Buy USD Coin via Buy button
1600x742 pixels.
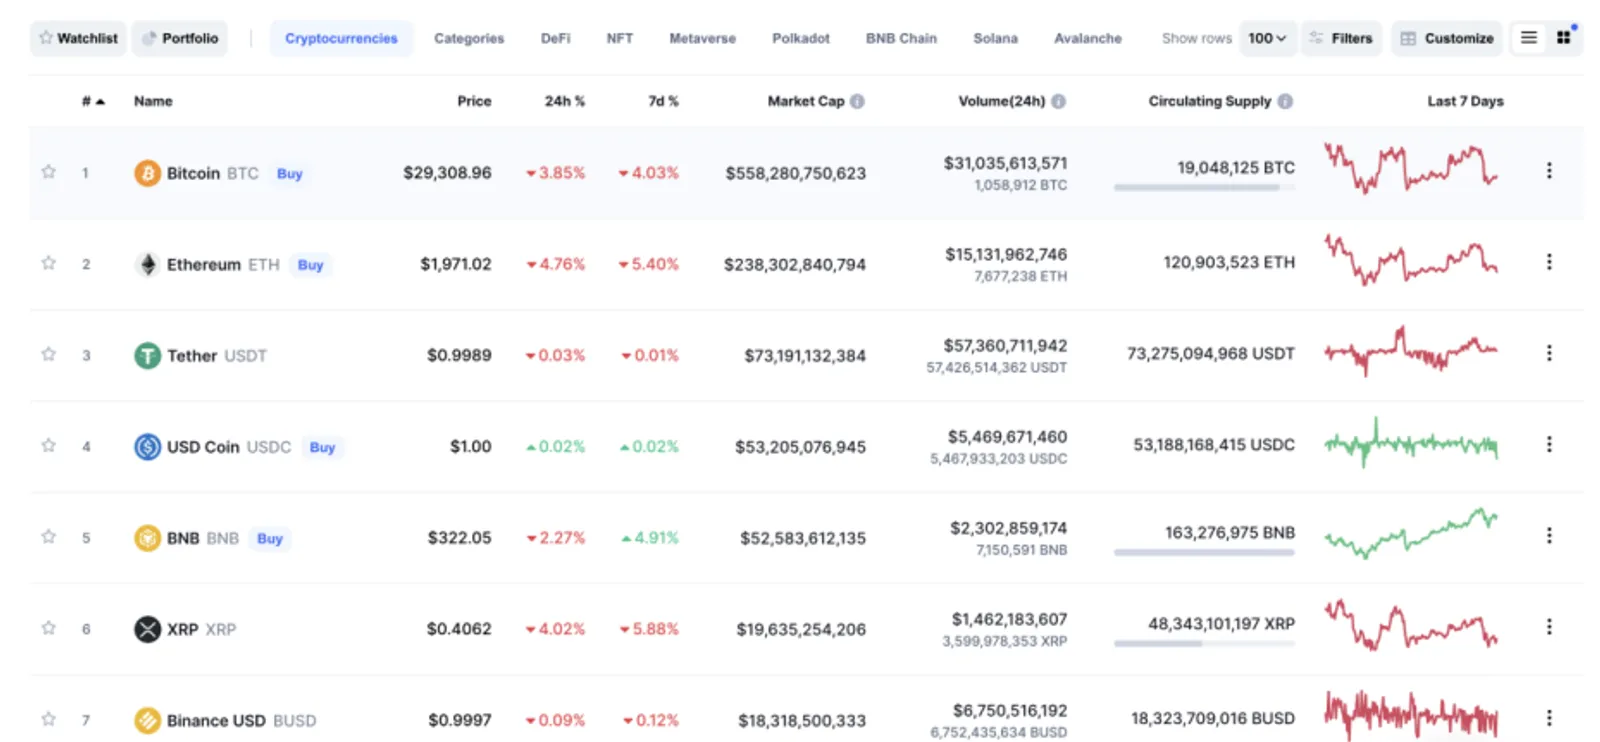click(x=322, y=447)
